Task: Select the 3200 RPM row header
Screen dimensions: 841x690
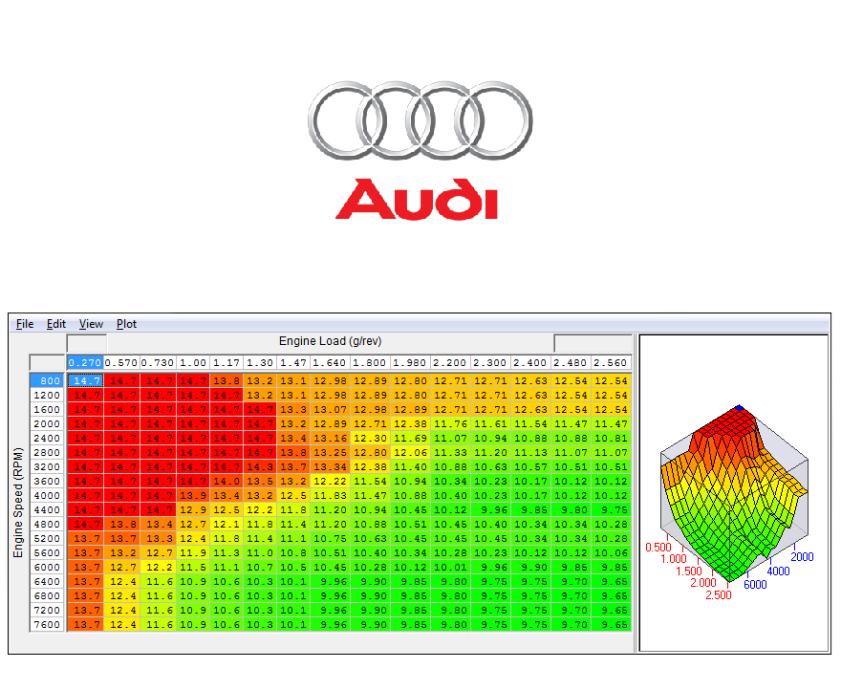Action: point(48,467)
